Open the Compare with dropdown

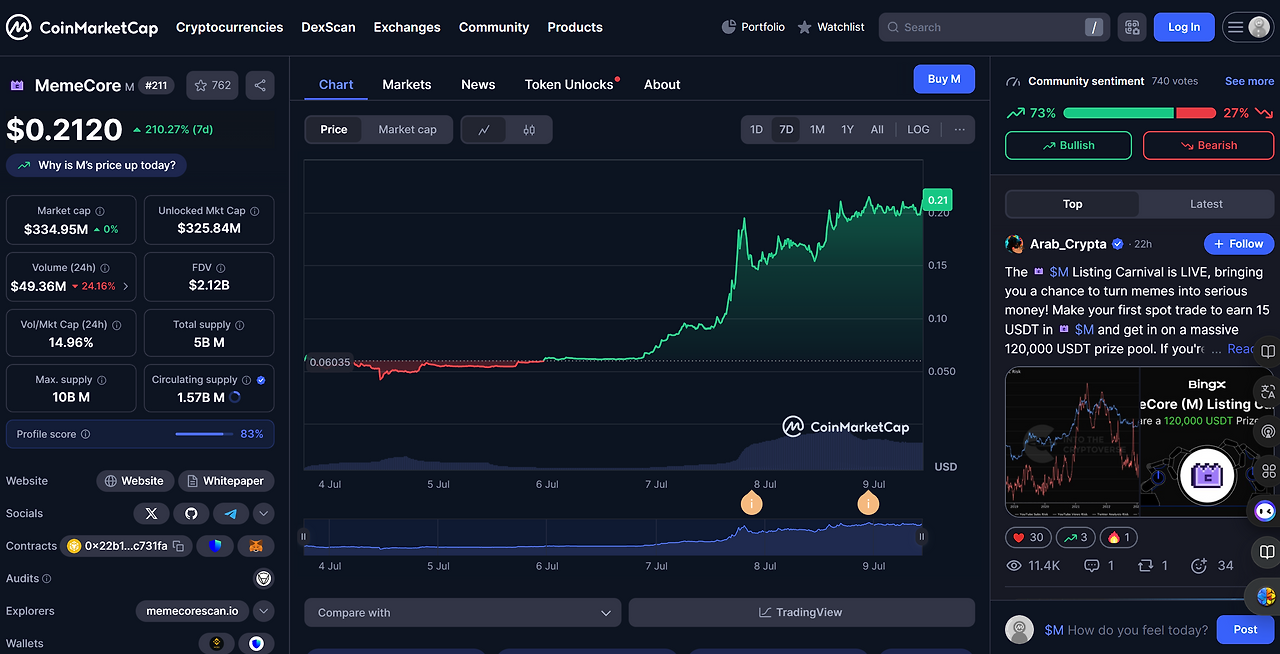coord(463,612)
